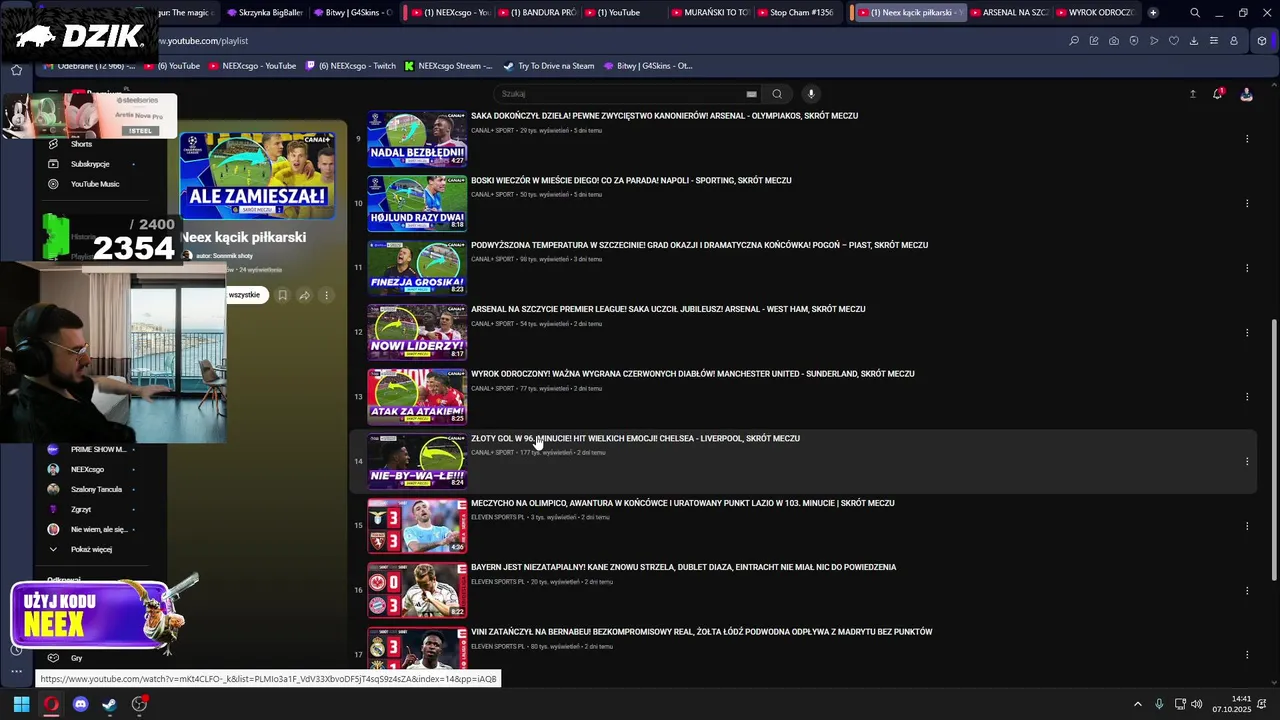Image resolution: width=1280 pixels, height=720 pixels.
Task: Open Opera search tabs magnifier
Action: (x=1195, y=13)
